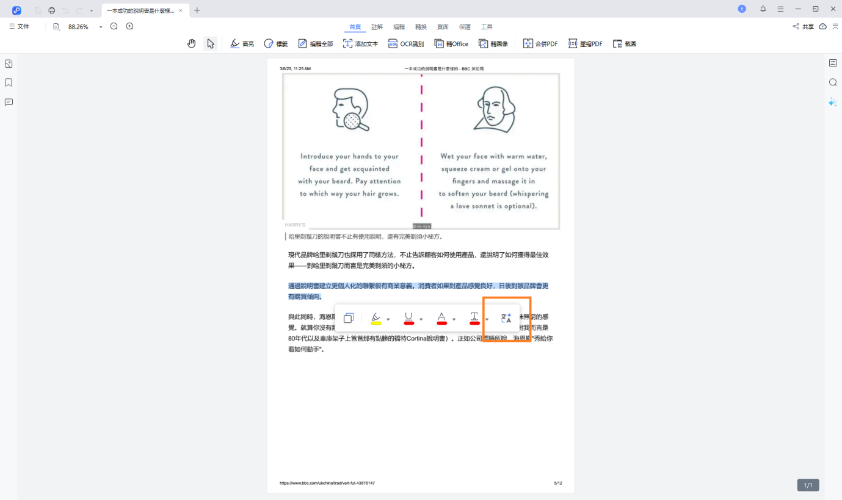The image size is (842, 500).
Task: Click the page indicator 1/1
Action: (x=808, y=485)
